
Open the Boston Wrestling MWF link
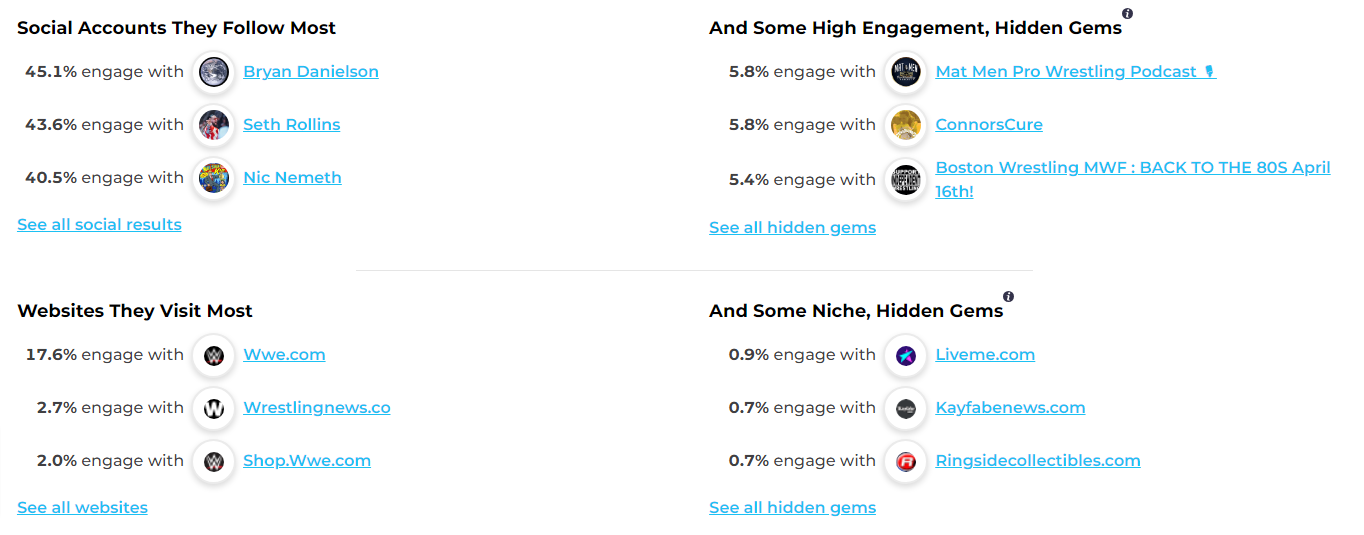(1132, 168)
